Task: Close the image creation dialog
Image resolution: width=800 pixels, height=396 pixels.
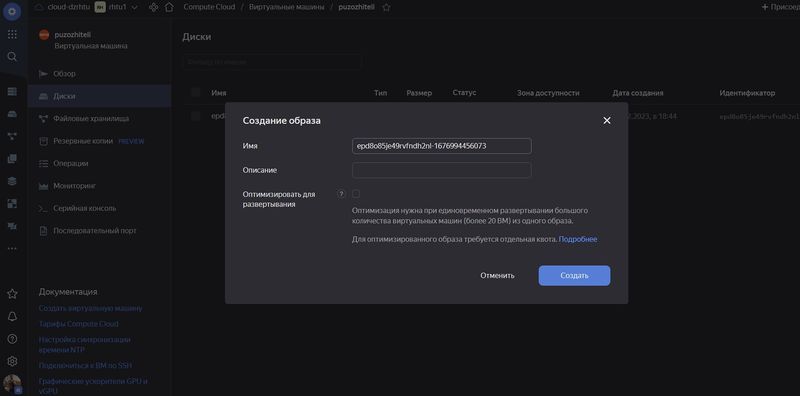Action: coord(607,120)
